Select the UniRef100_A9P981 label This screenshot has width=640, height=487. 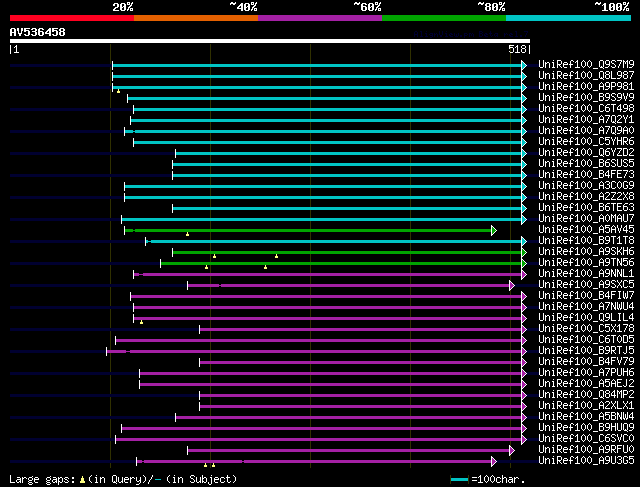(x=586, y=87)
